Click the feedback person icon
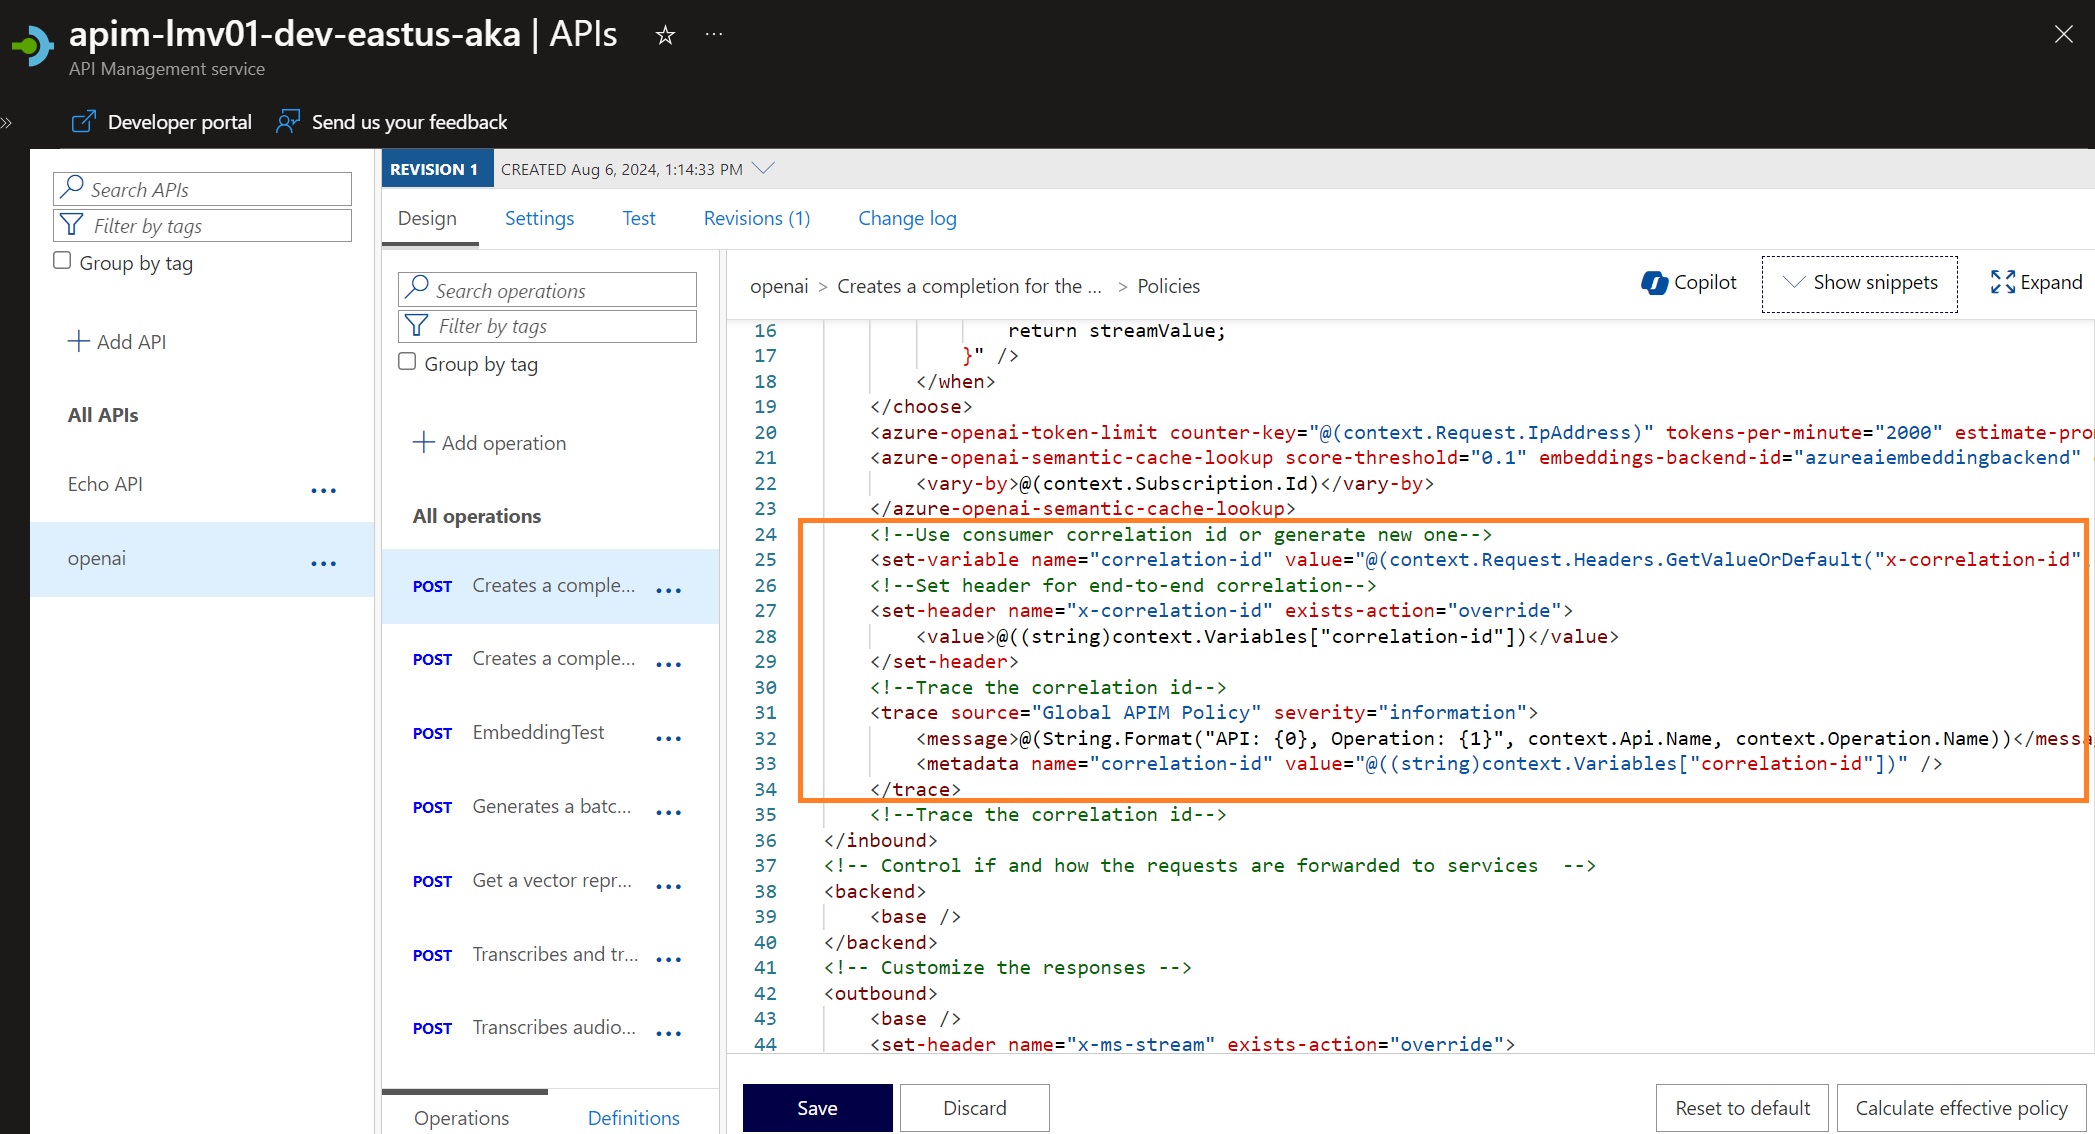The width and height of the screenshot is (2095, 1134). pyautogui.click(x=288, y=121)
